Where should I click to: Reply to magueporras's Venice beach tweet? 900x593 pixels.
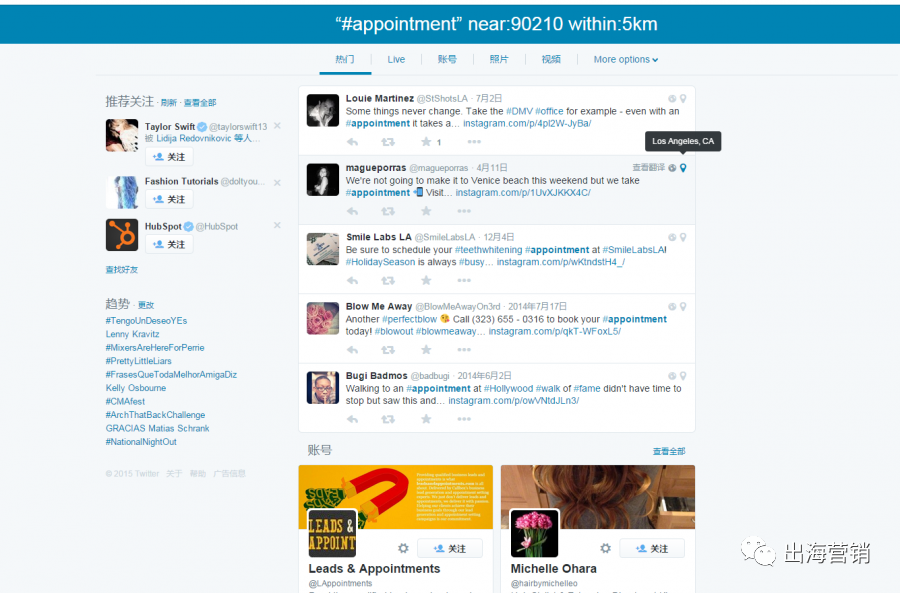click(352, 211)
